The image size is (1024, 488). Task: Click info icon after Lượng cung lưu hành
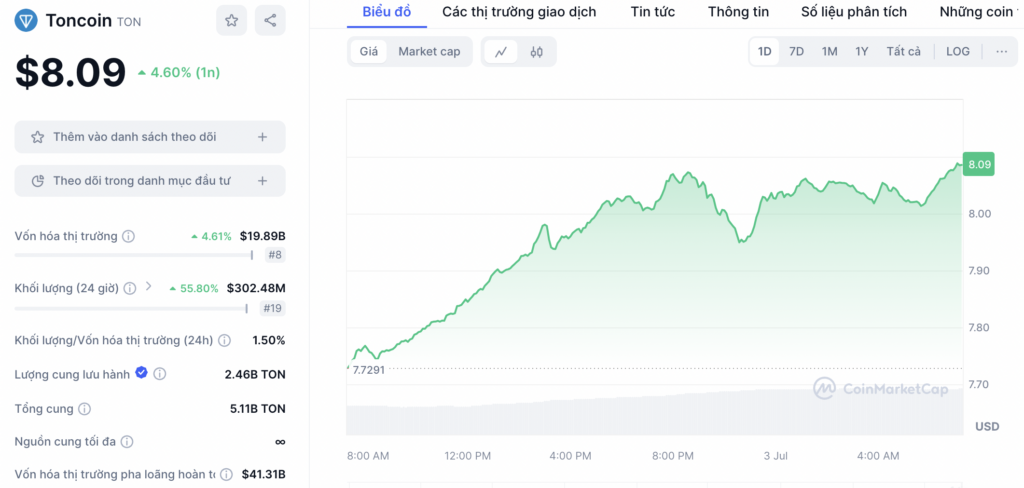(x=159, y=374)
